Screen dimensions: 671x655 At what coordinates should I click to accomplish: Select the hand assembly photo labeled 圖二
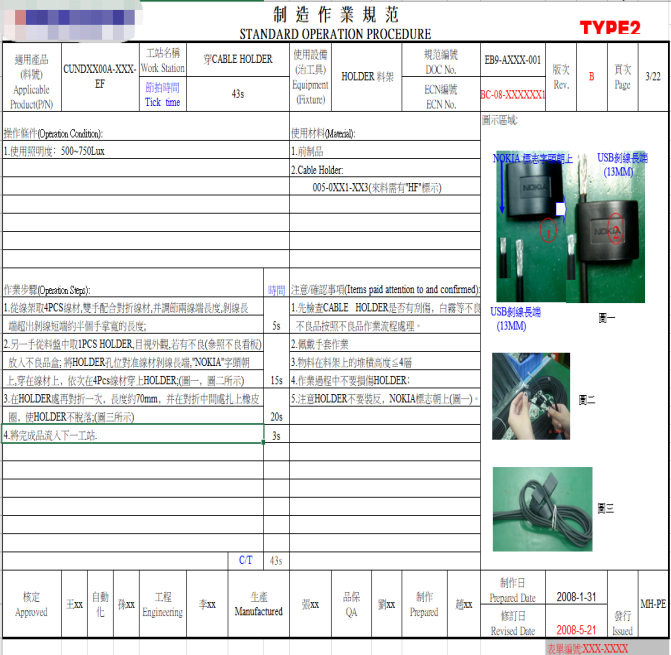531,396
